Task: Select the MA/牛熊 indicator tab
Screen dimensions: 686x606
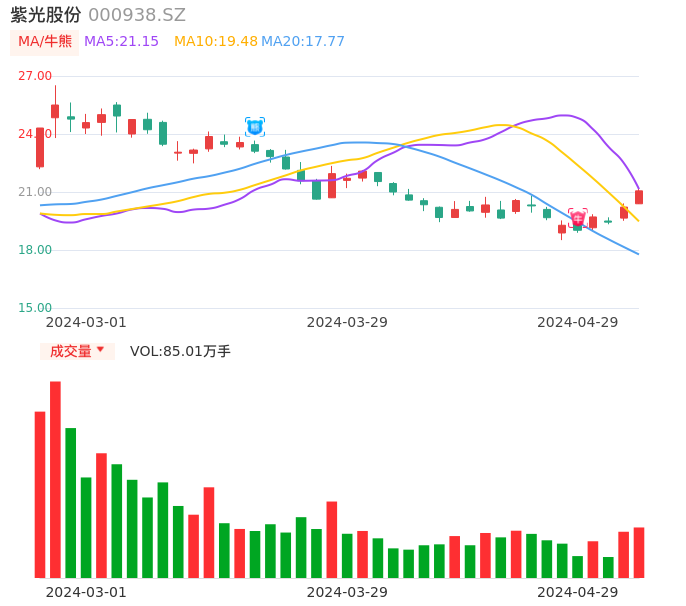Action: [x=45, y=42]
